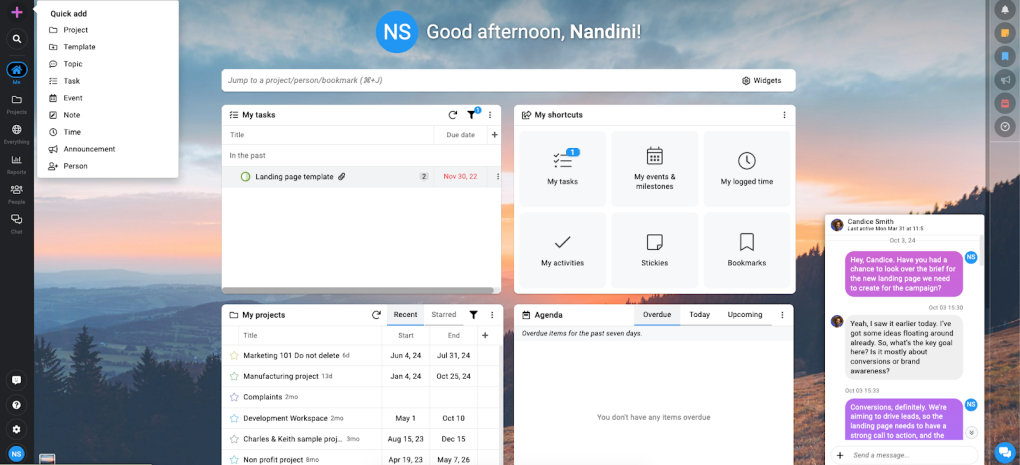
Task: Open the Everything globe icon
Action: pyautogui.click(x=17, y=129)
